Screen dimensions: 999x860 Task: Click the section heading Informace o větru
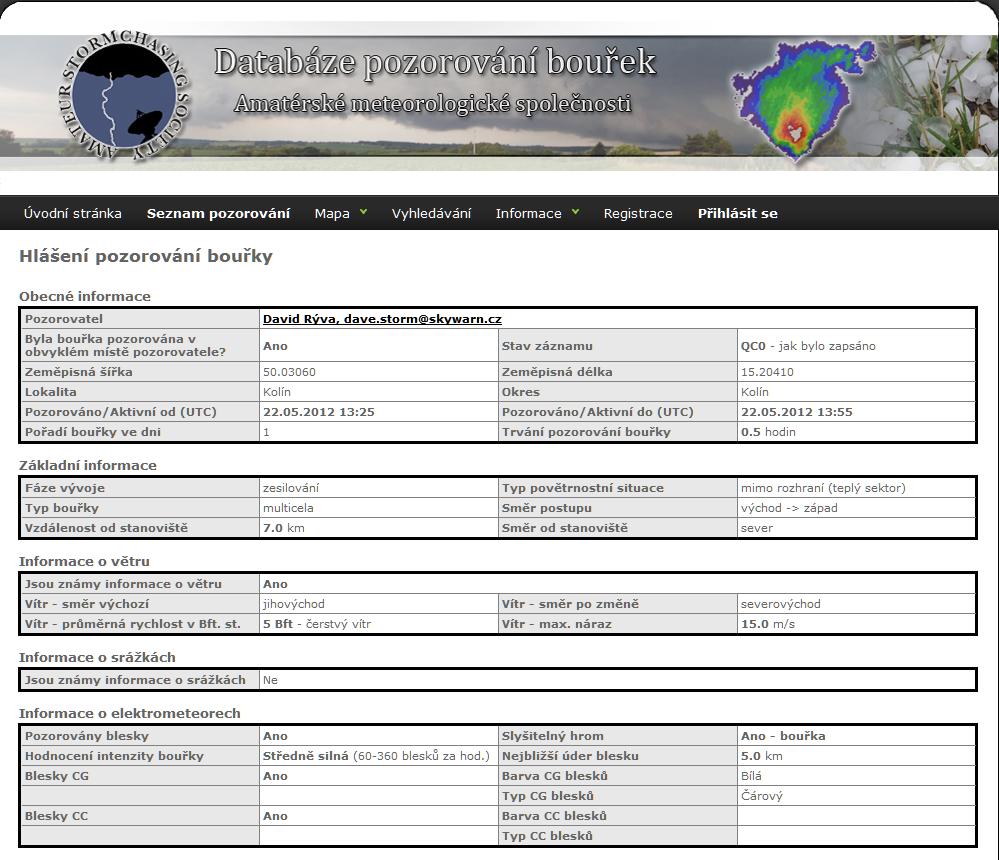click(x=84, y=561)
